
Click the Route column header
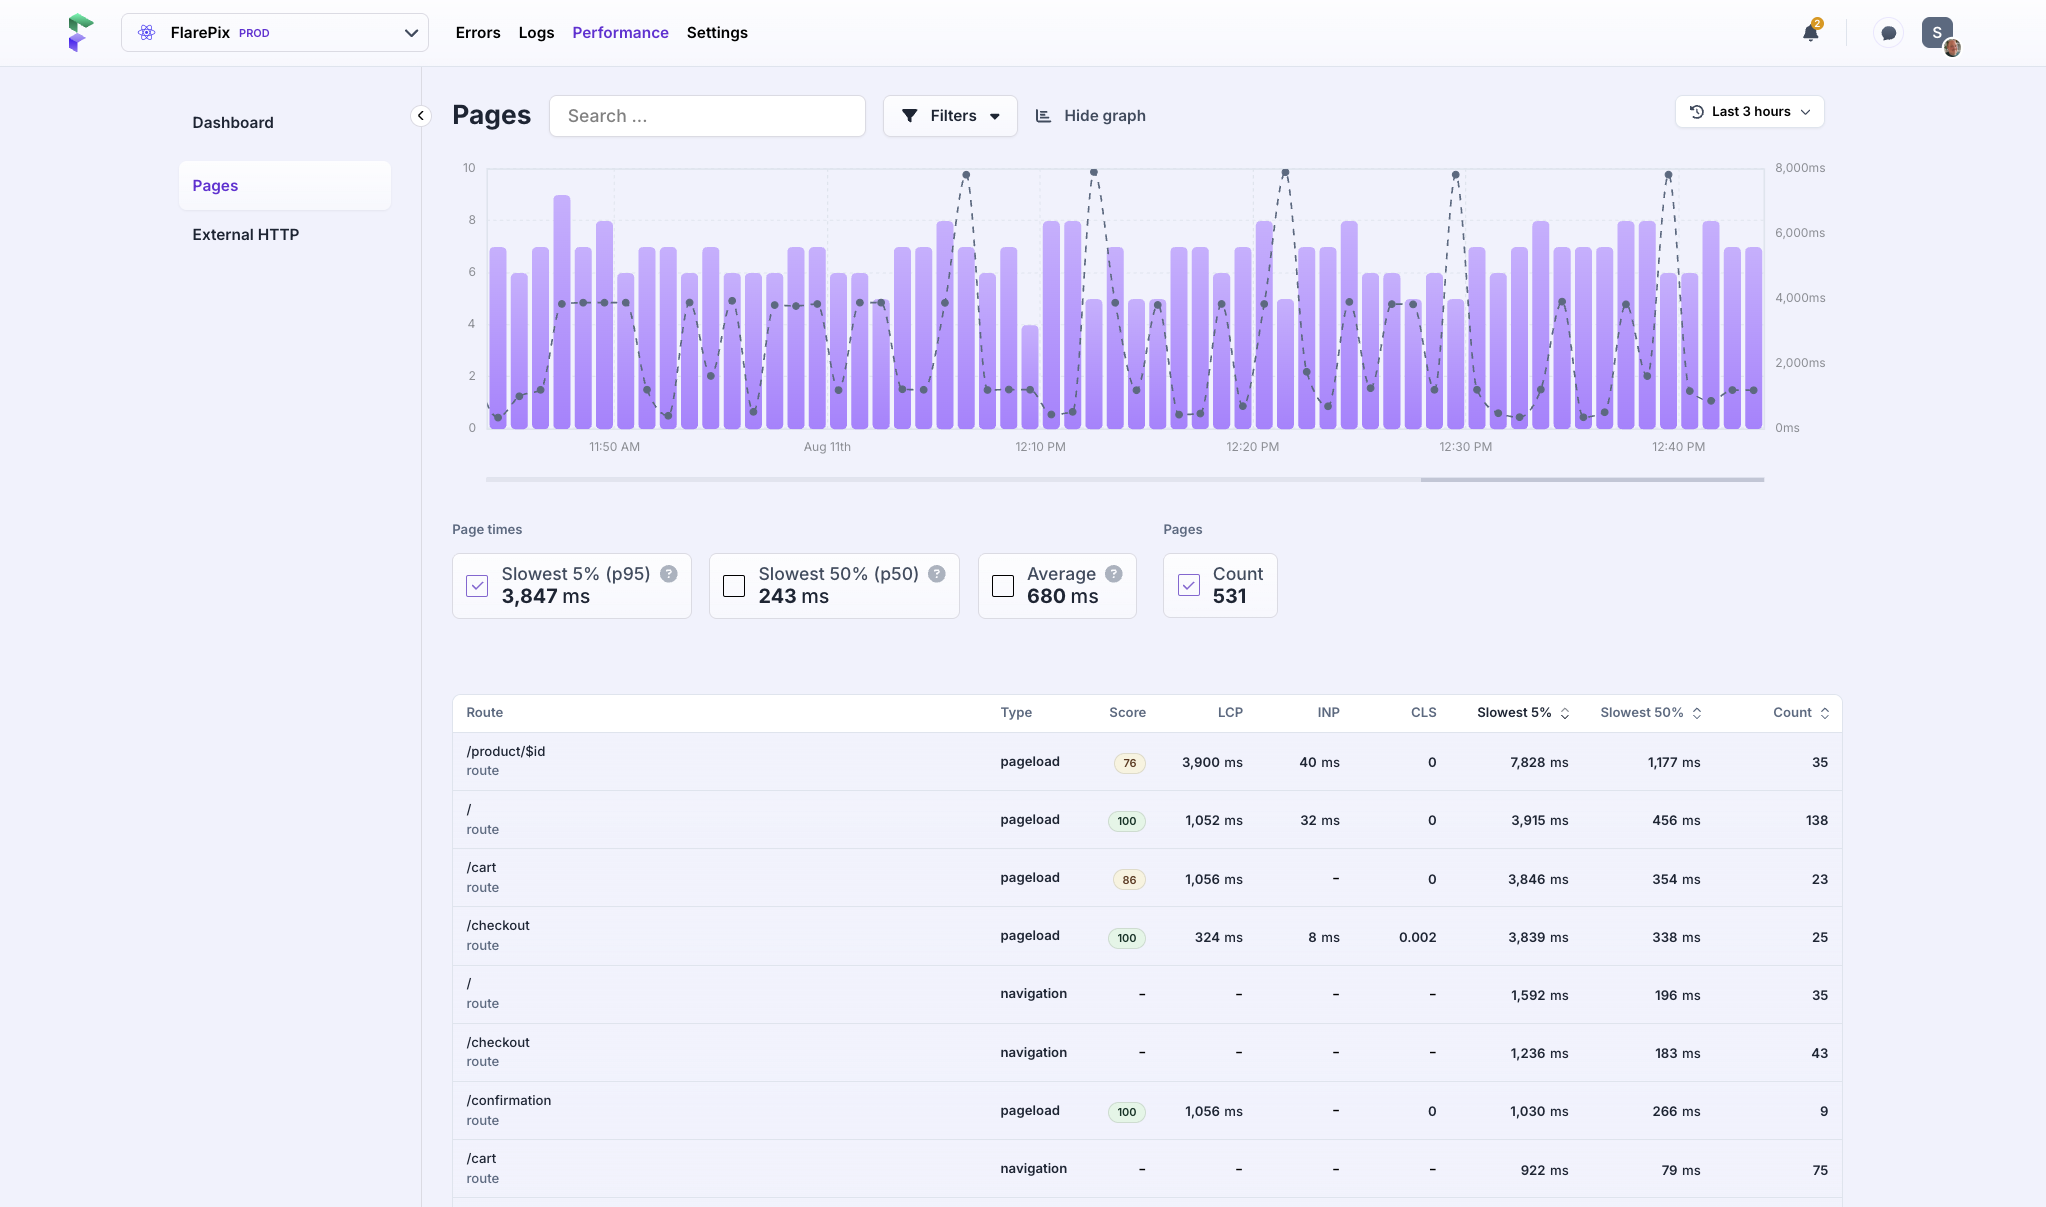(484, 713)
